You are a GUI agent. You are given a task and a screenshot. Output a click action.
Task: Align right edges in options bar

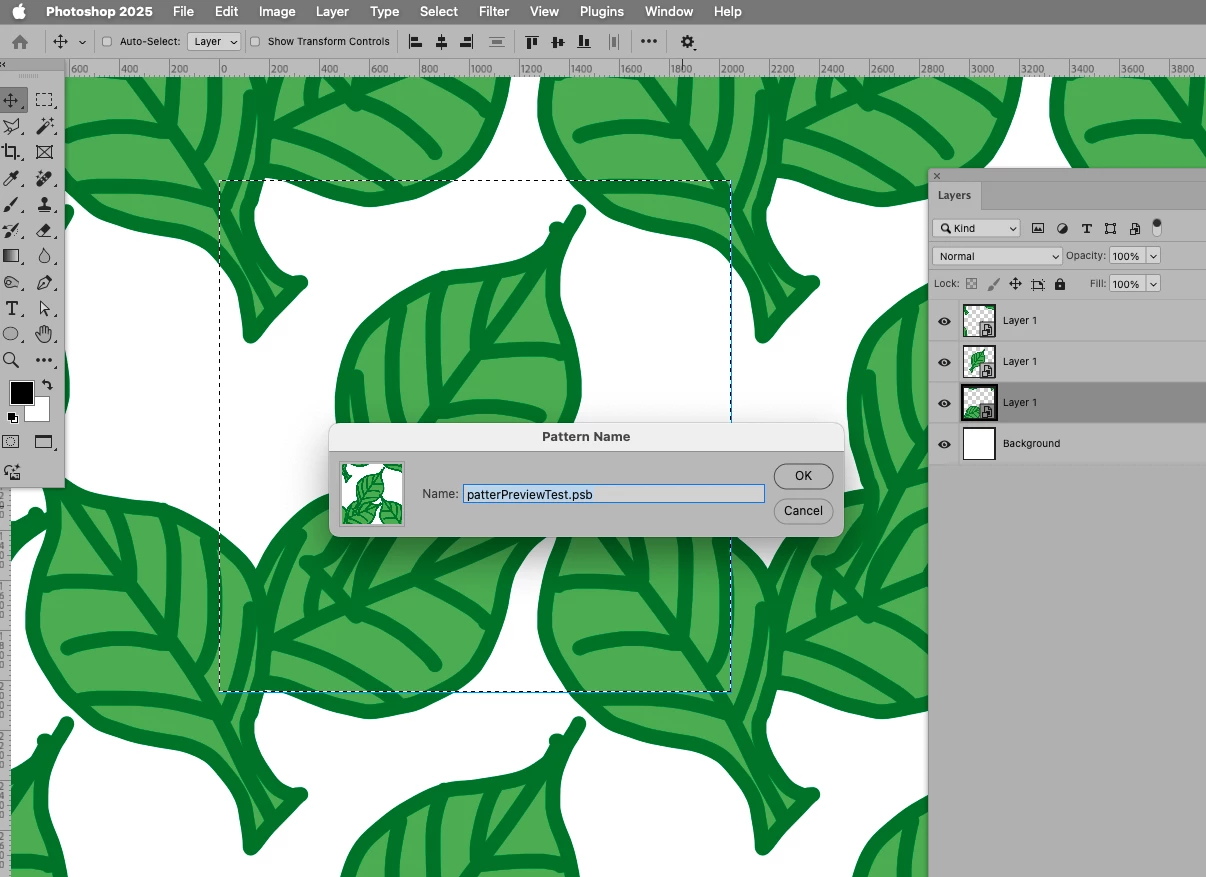pos(466,42)
